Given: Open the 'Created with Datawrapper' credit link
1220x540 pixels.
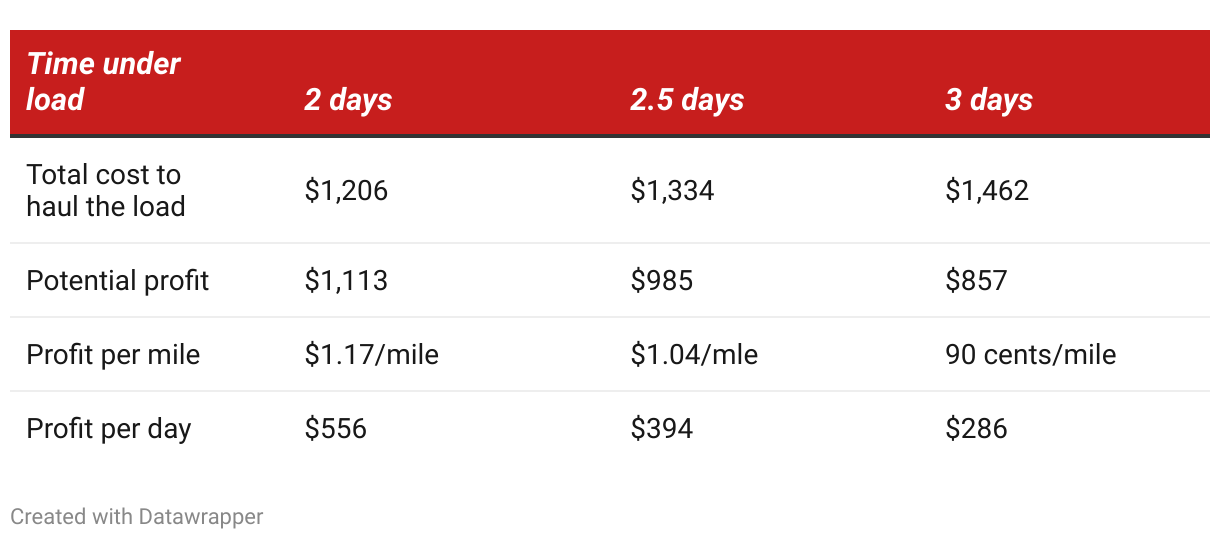Looking at the screenshot, I should 137,516.
